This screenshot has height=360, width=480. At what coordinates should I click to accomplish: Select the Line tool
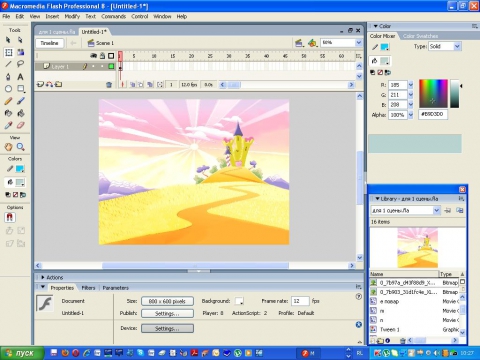[8, 64]
